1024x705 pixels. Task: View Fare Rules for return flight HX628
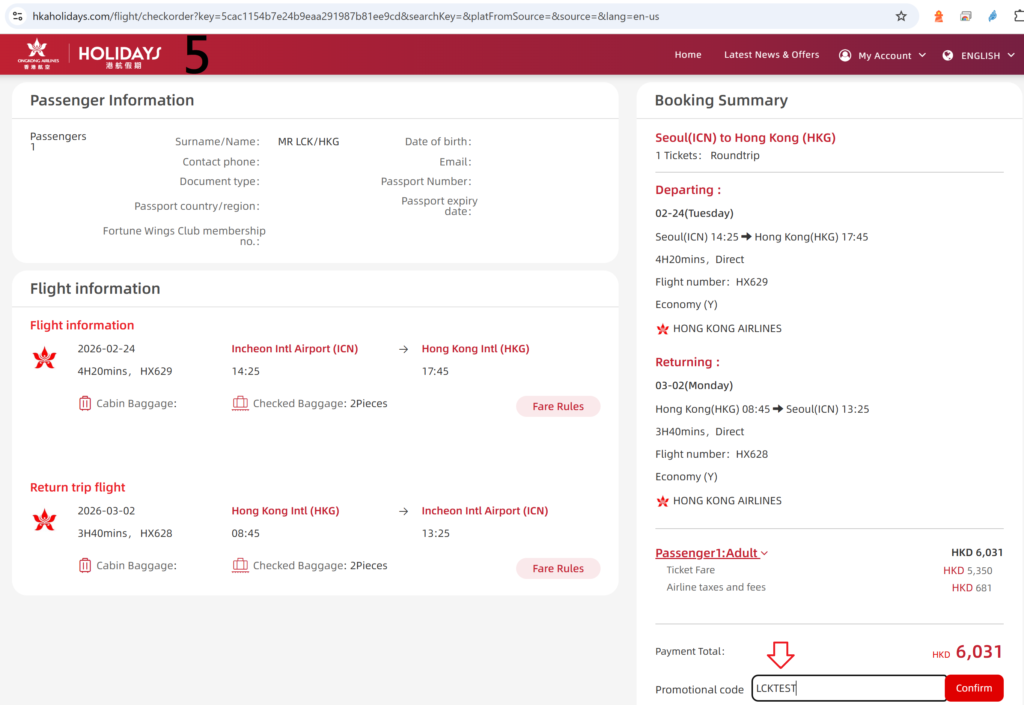(558, 568)
